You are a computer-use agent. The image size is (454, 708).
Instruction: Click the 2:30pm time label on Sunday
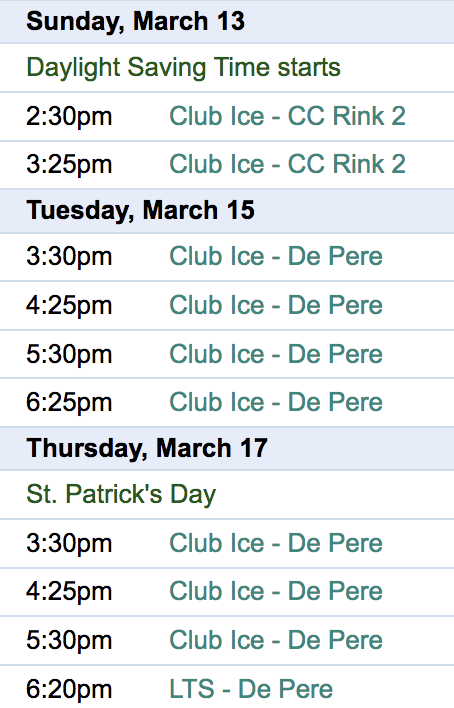coord(69,116)
